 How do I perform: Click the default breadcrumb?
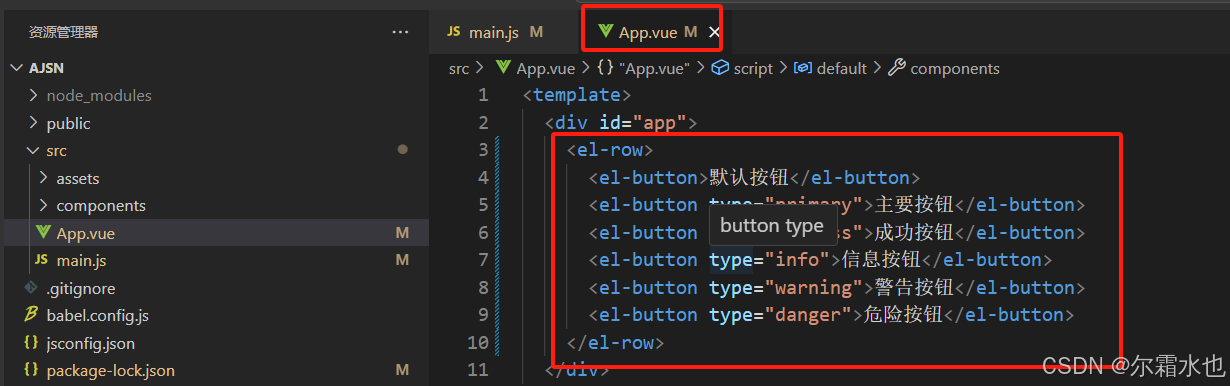841,69
